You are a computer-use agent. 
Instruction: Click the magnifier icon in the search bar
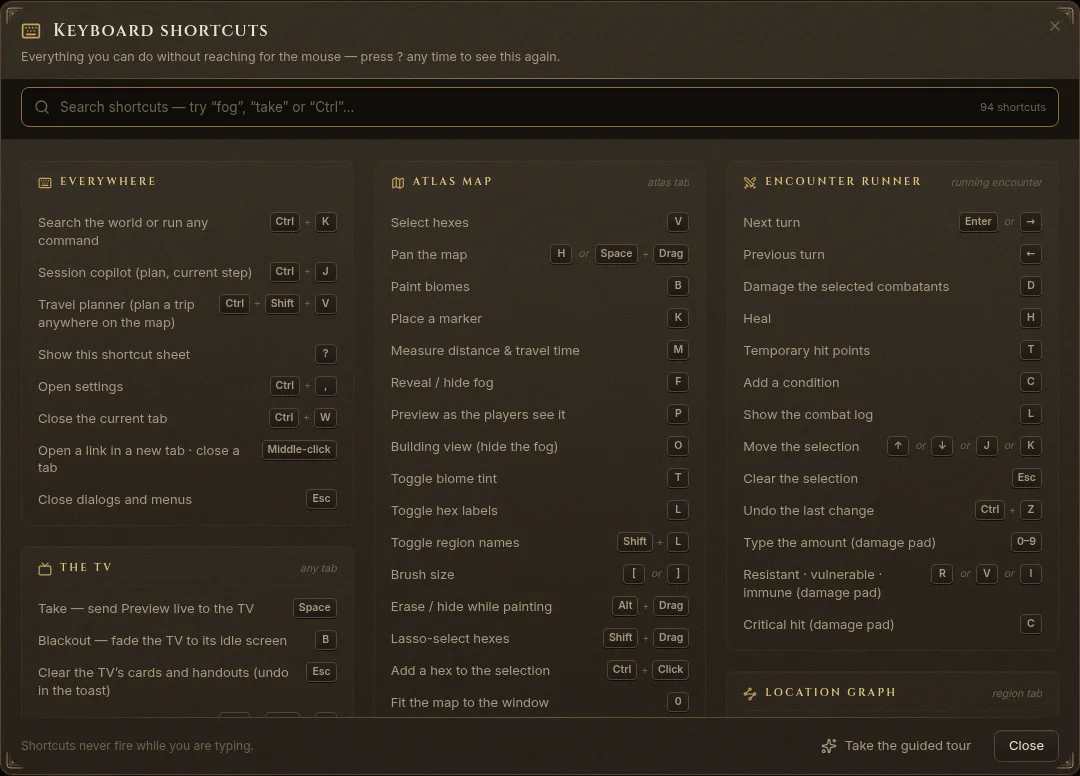[x=42, y=107]
